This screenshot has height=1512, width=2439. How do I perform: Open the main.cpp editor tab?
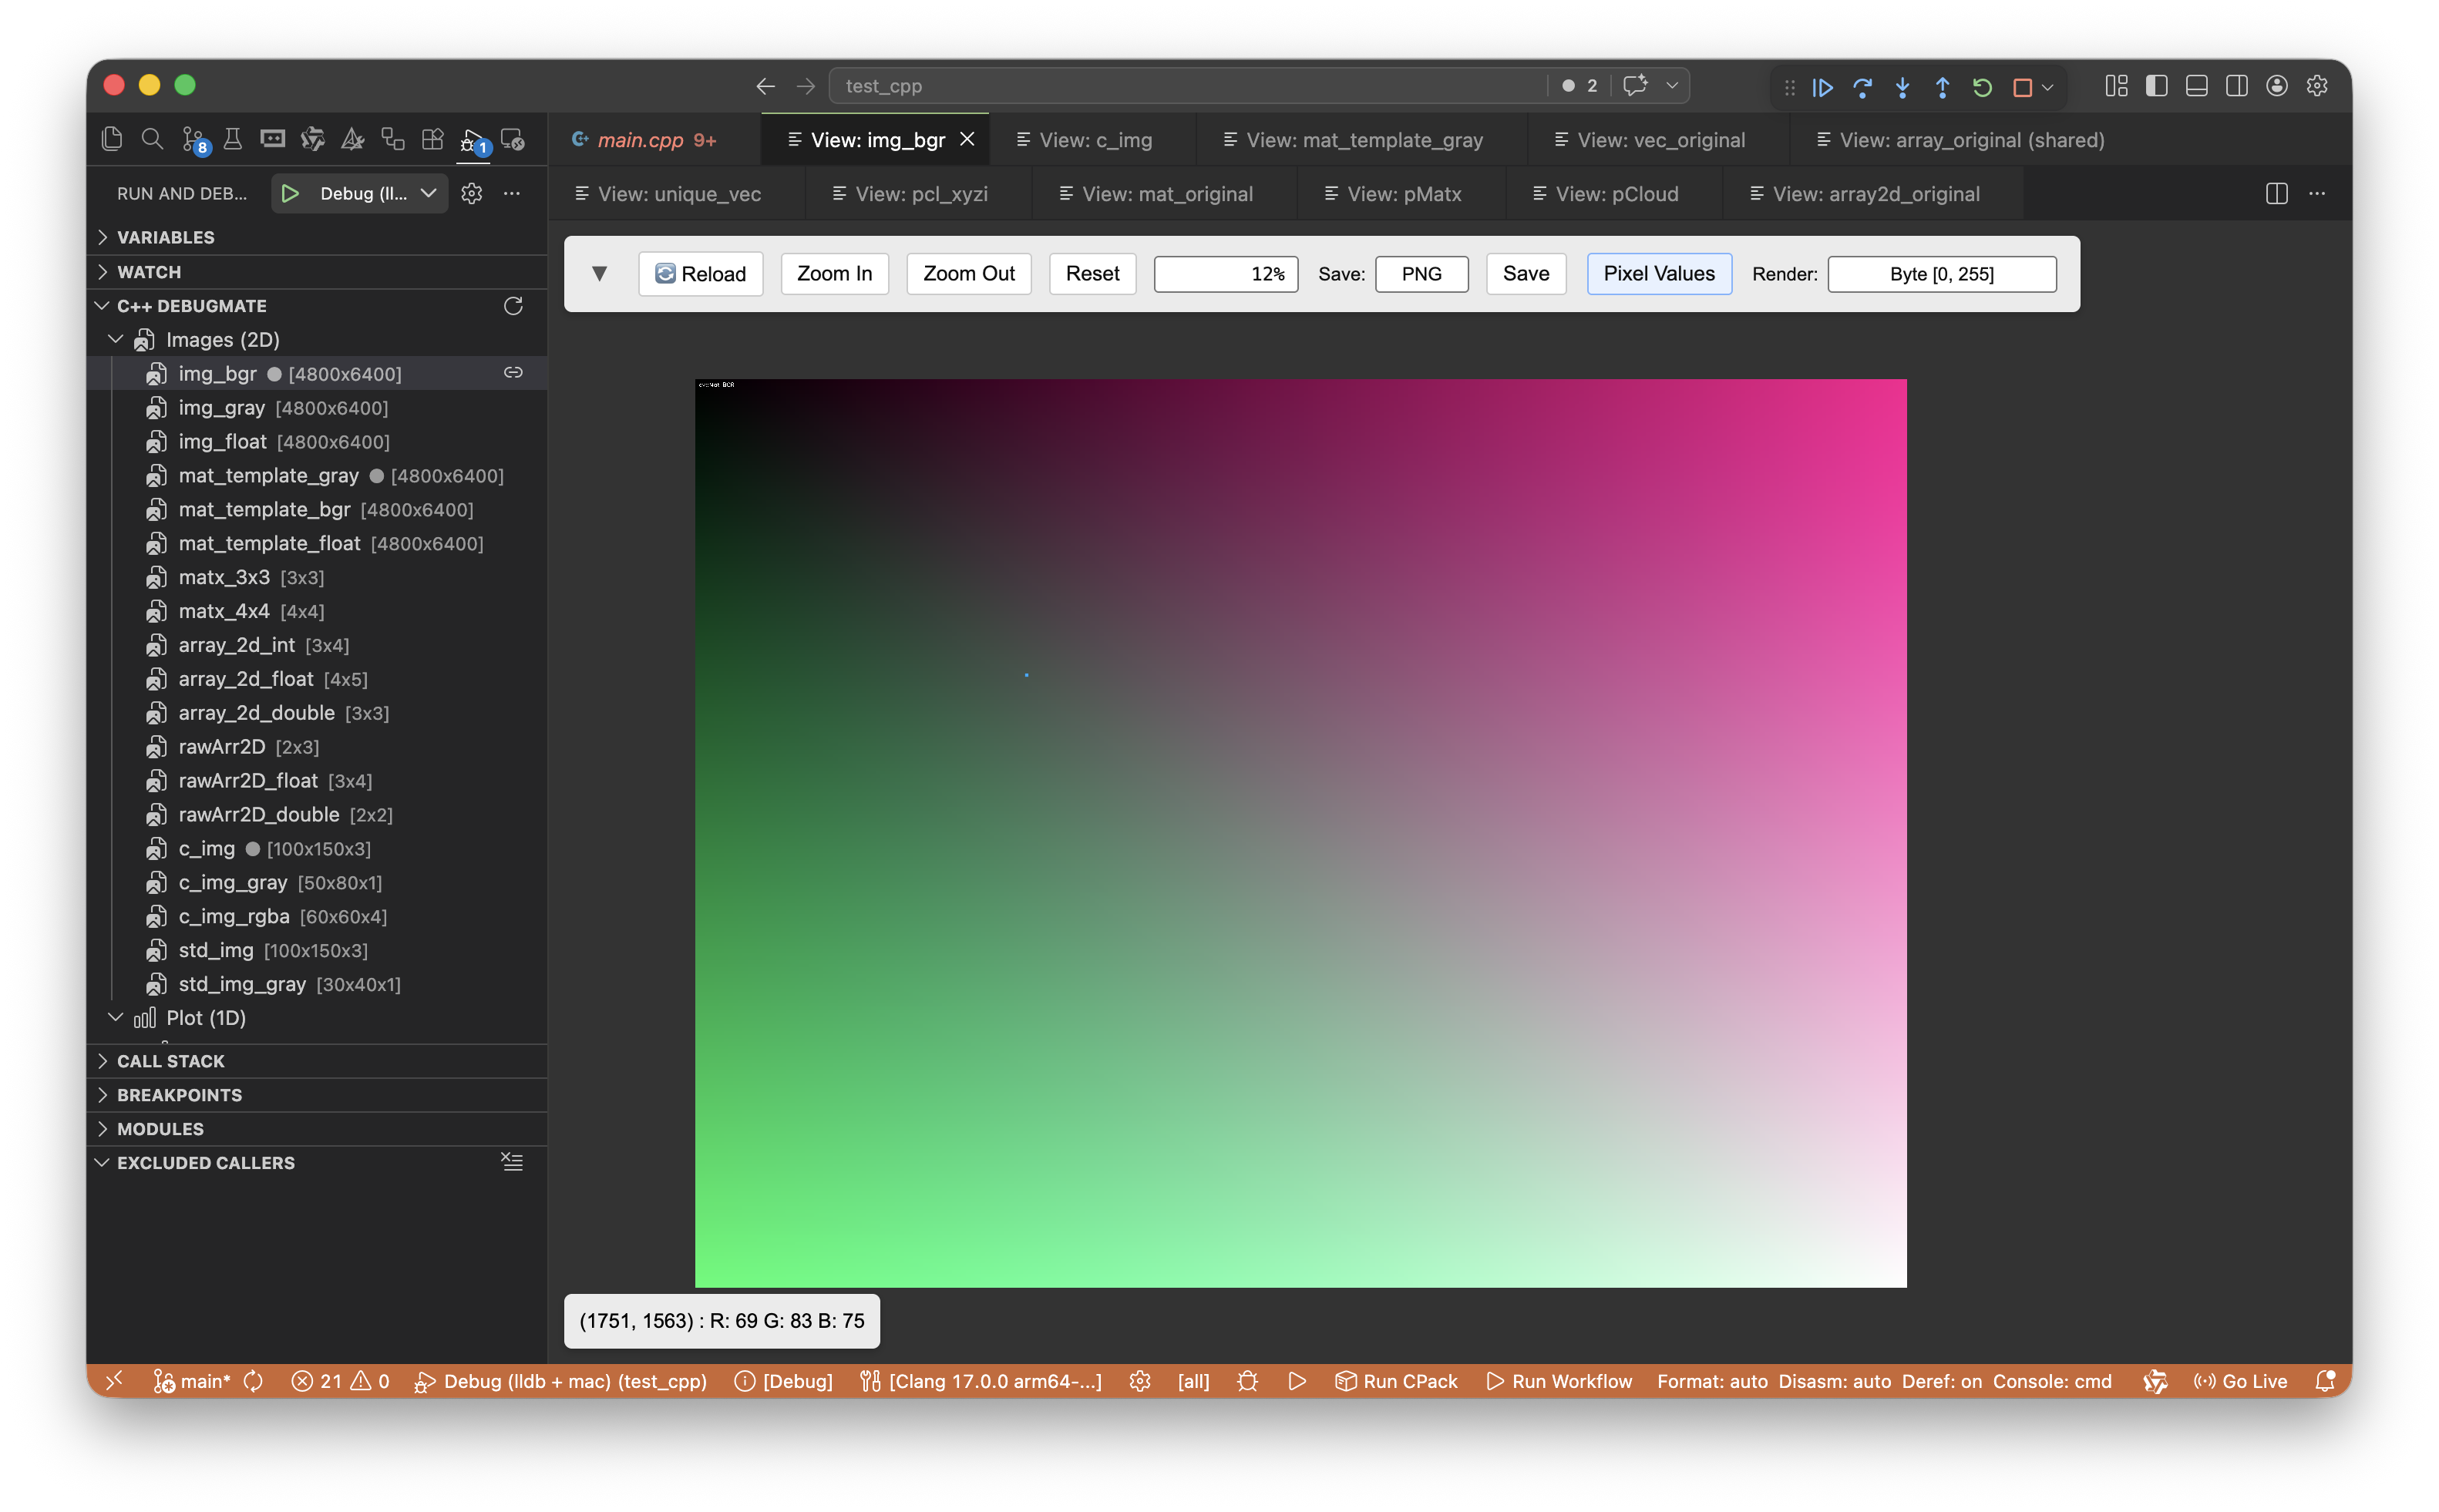point(640,140)
